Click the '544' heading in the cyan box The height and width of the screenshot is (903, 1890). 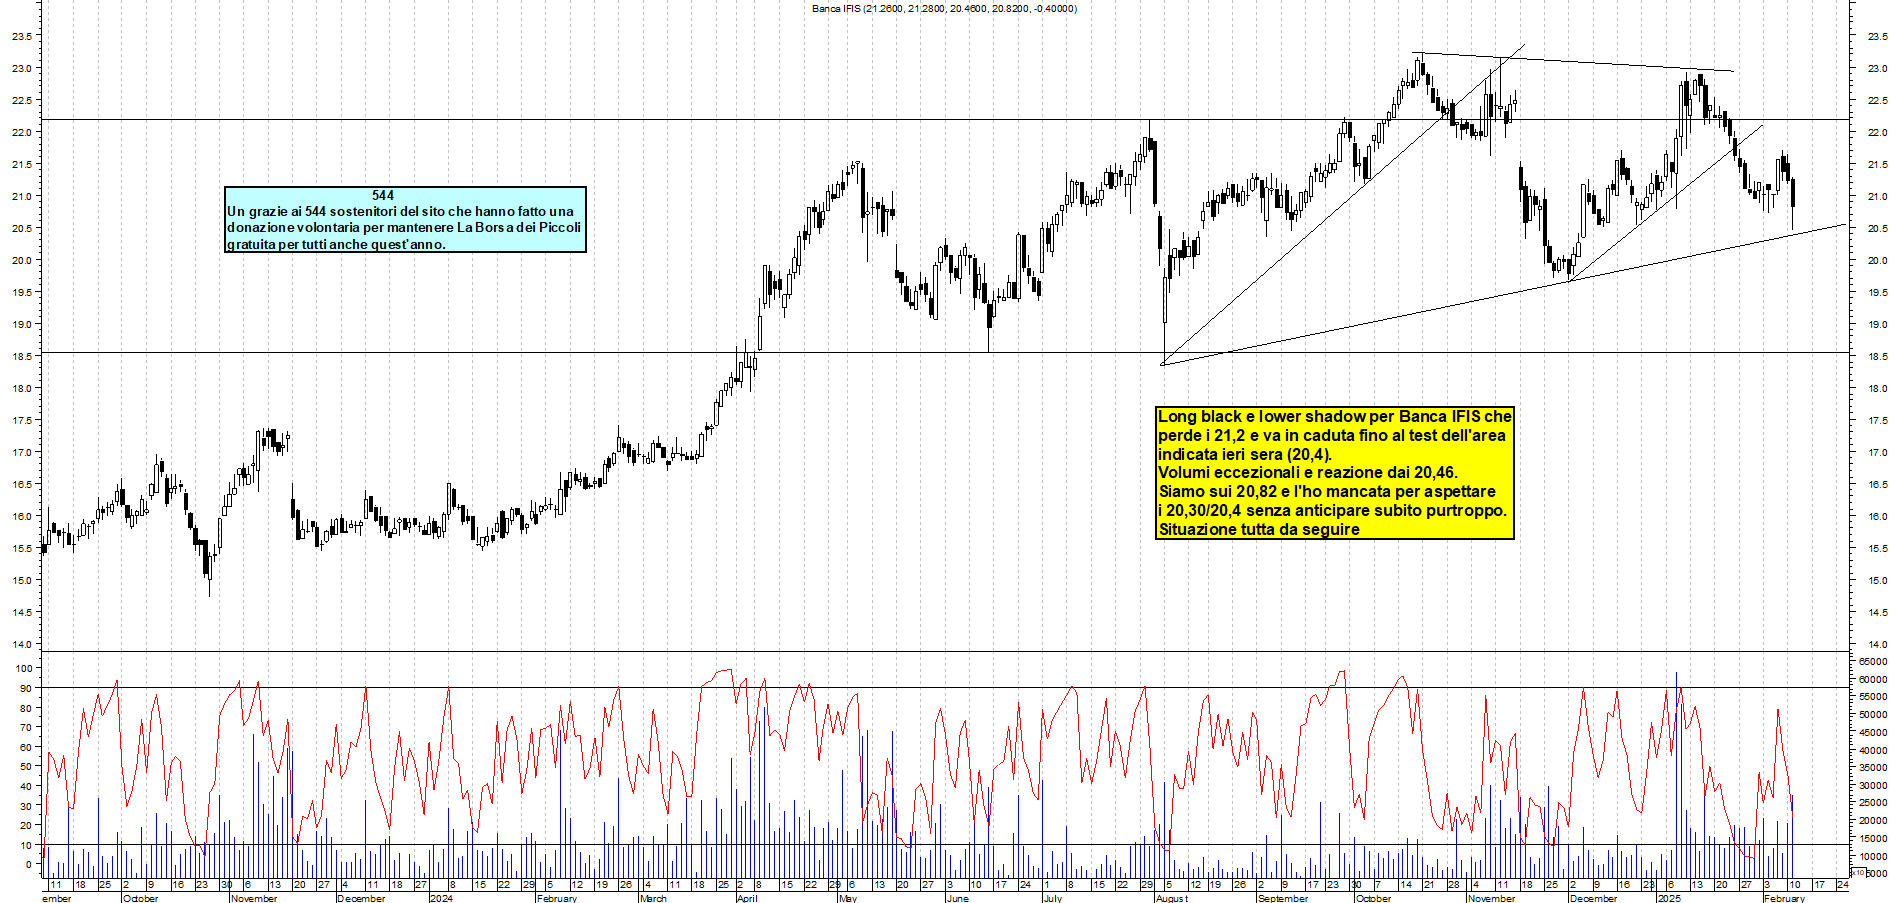point(383,196)
